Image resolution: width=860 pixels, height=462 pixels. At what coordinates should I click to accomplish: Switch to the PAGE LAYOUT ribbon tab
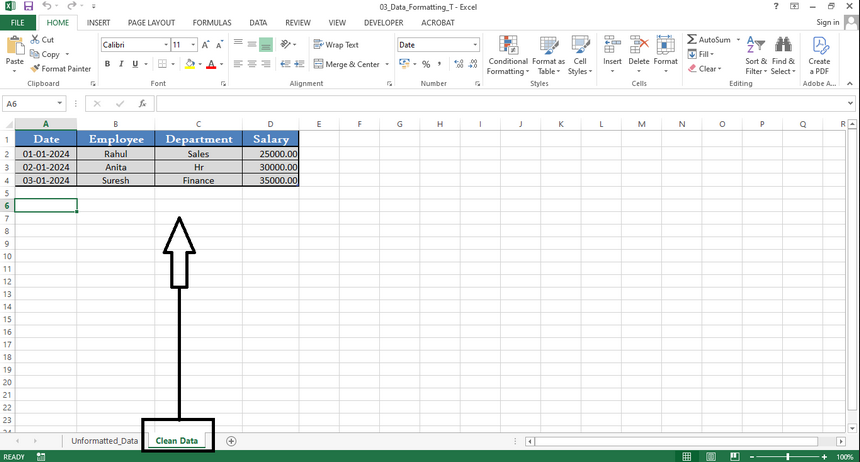click(x=151, y=21)
